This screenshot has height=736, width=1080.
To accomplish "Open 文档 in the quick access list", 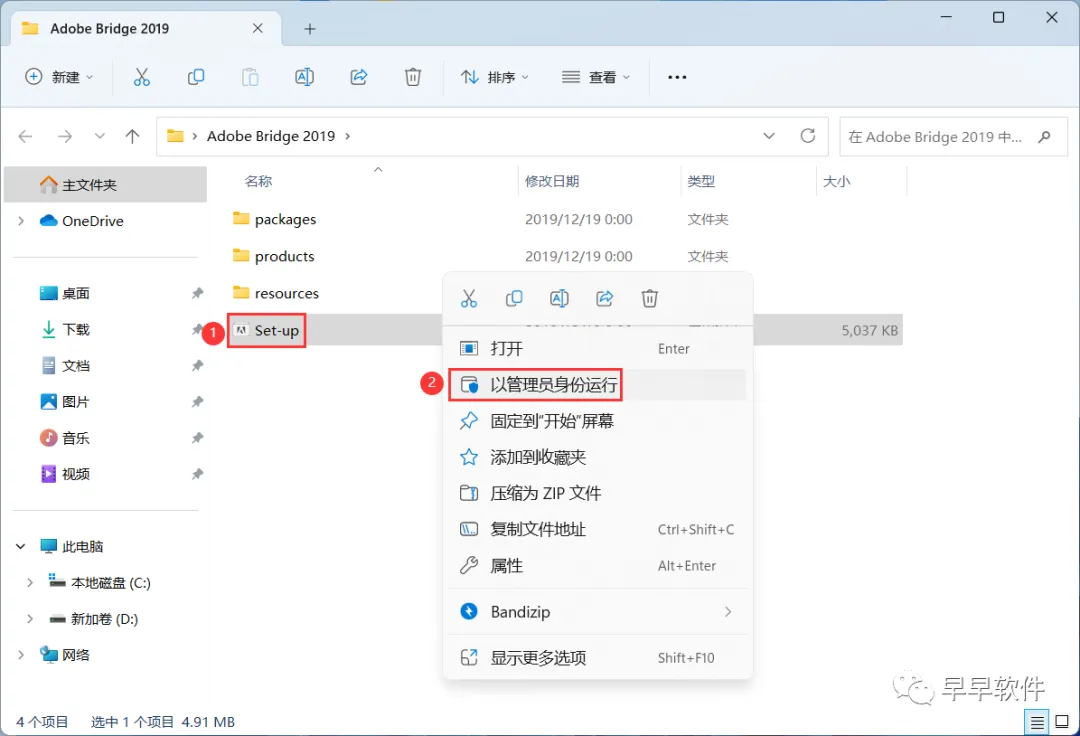I will pos(65,366).
